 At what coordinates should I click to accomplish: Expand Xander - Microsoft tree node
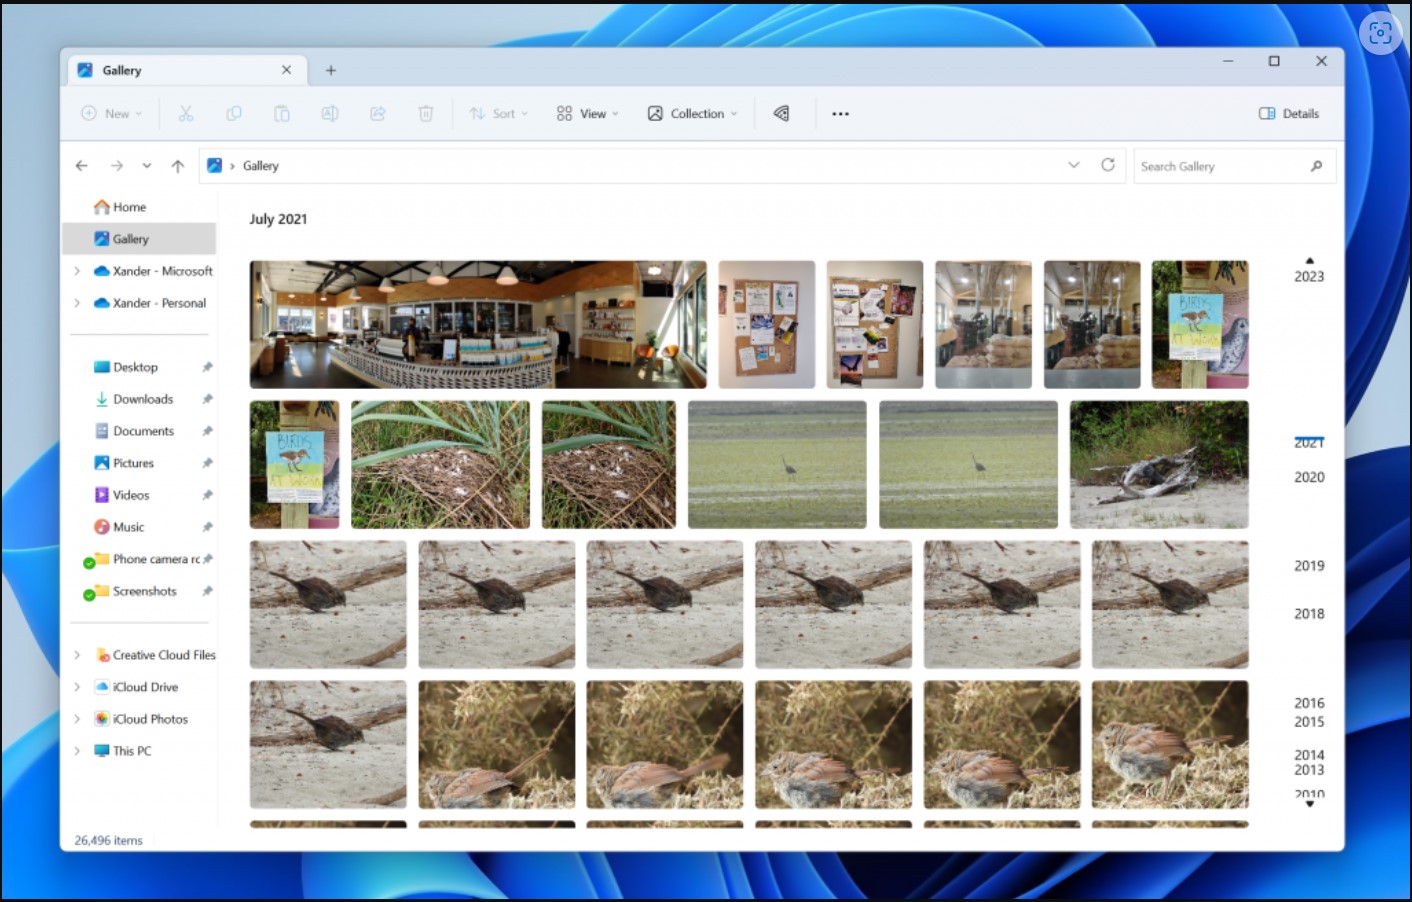77,271
